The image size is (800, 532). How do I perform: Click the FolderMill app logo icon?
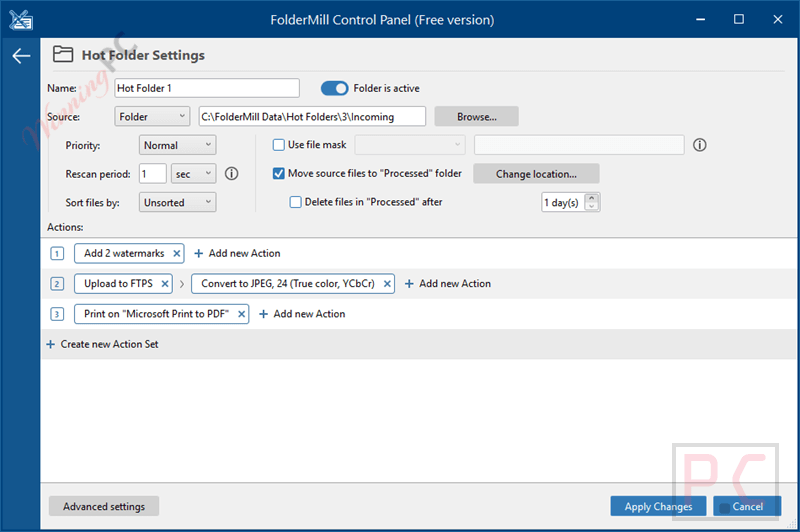(x=21, y=20)
